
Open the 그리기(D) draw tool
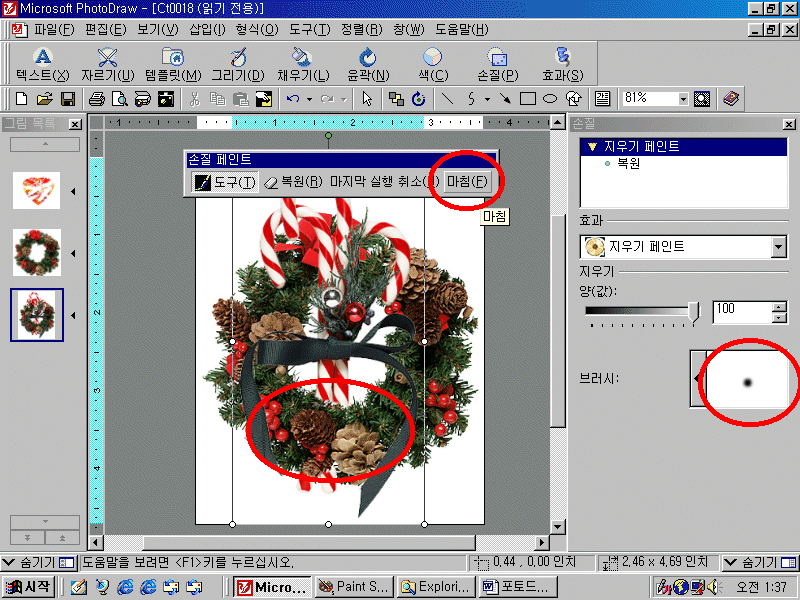[238, 65]
